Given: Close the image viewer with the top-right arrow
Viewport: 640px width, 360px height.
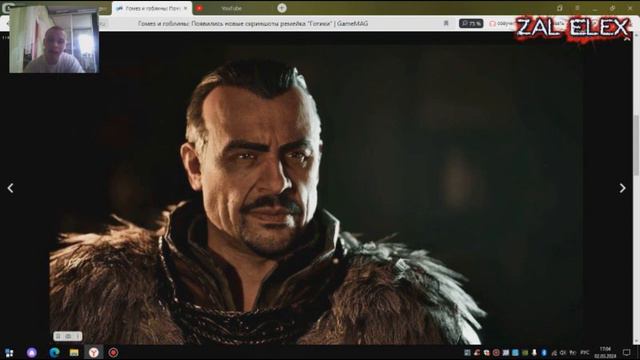Looking at the screenshot, I should (627, 39).
